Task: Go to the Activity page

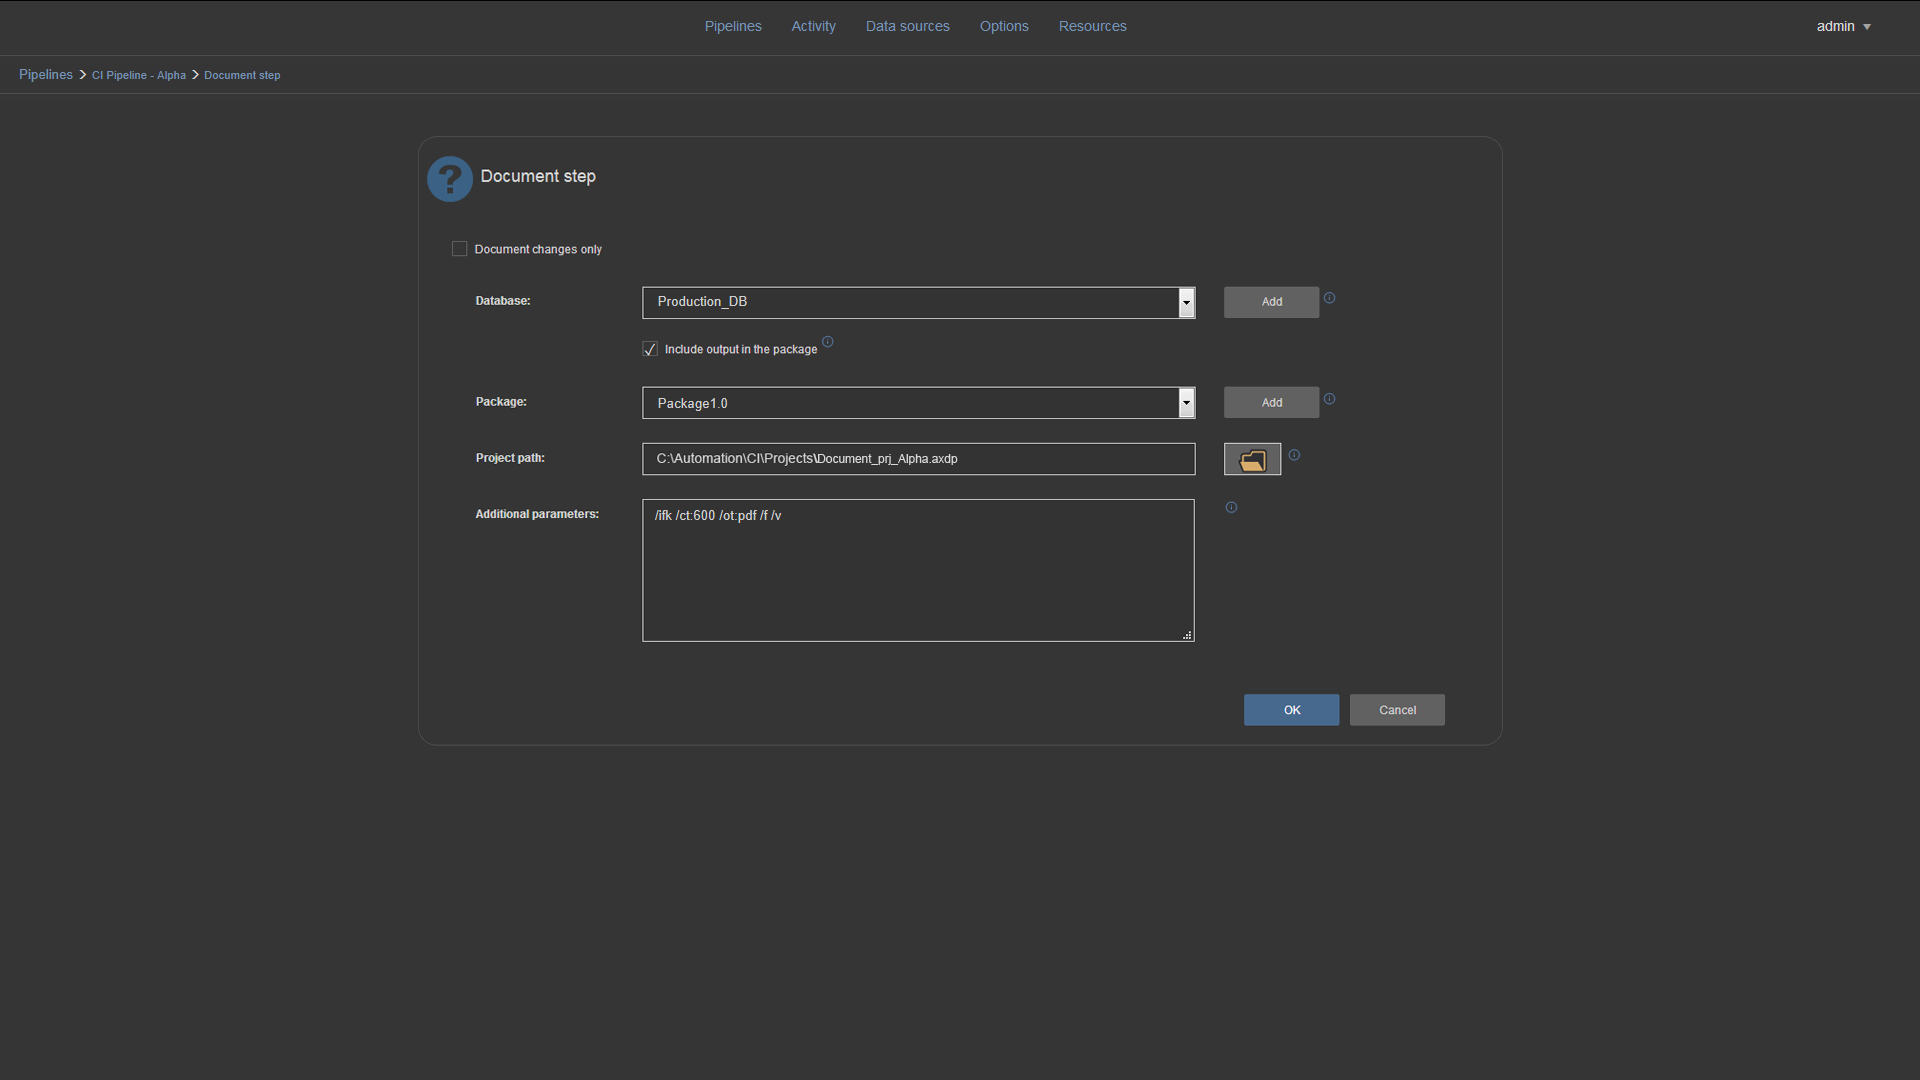Action: pyautogui.click(x=813, y=26)
